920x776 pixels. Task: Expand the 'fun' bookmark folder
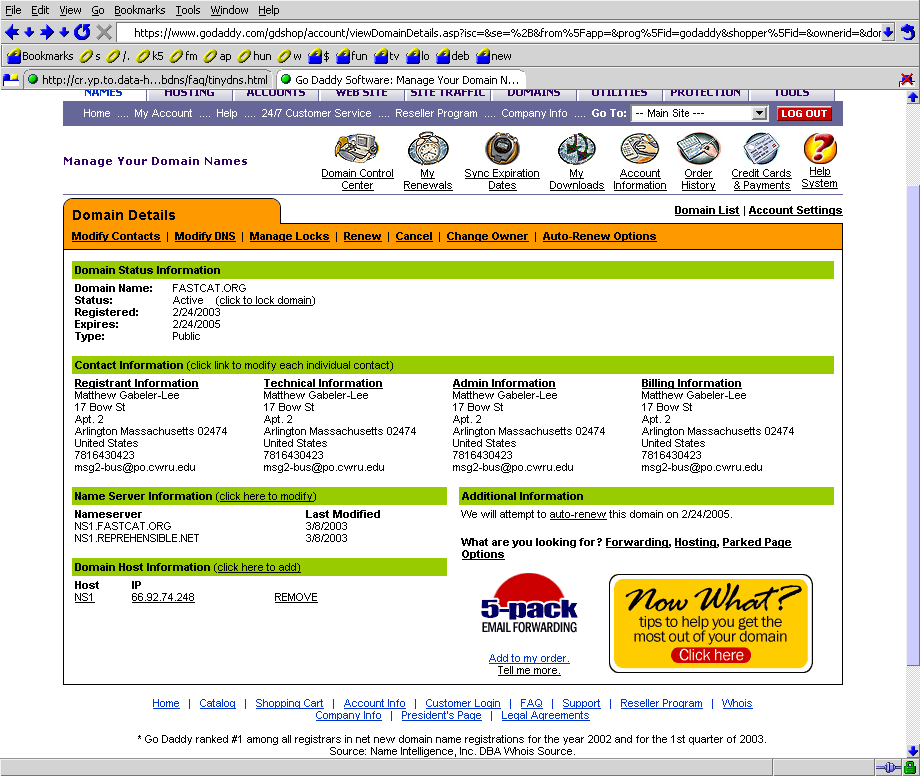[352, 56]
